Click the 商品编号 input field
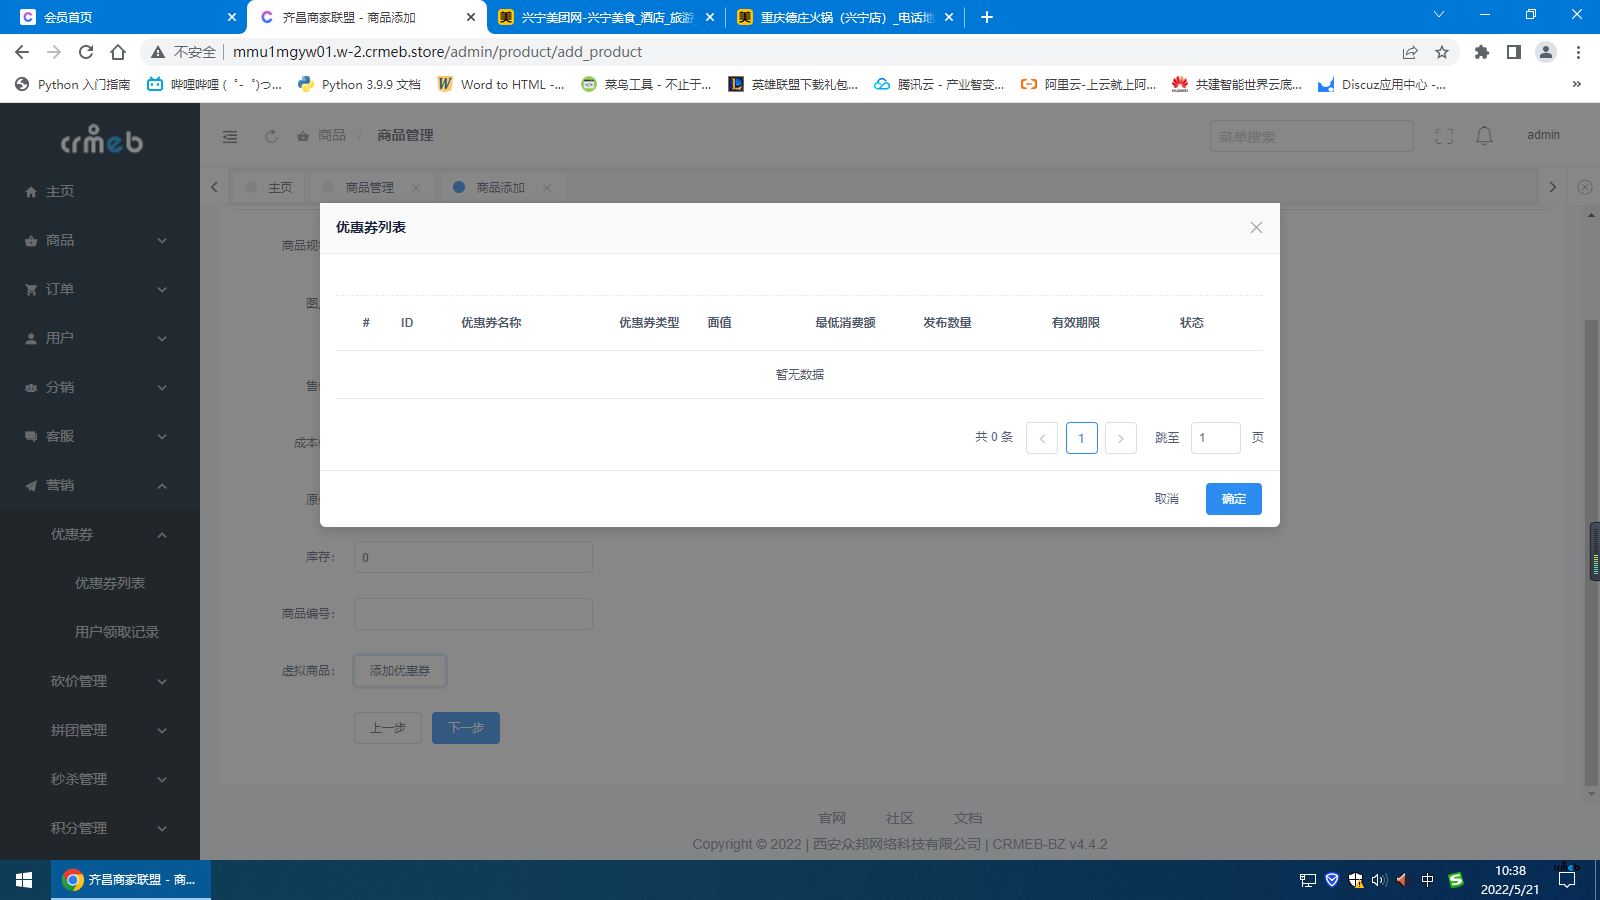This screenshot has height=900, width=1600. coord(473,614)
